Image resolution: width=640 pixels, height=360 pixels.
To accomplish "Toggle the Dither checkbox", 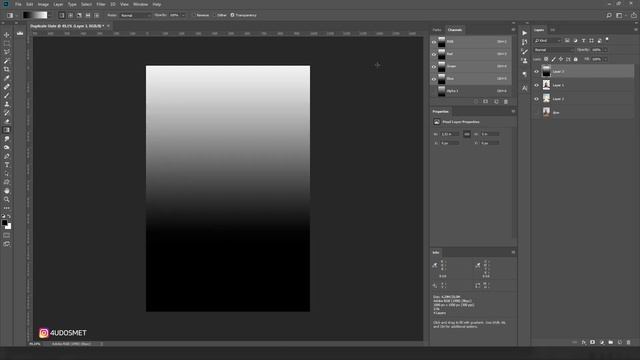I will coord(214,15).
